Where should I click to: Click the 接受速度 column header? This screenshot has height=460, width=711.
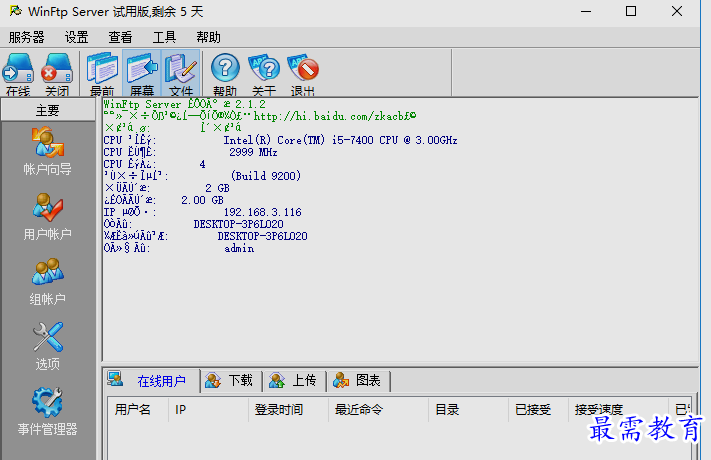click(618, 410)
